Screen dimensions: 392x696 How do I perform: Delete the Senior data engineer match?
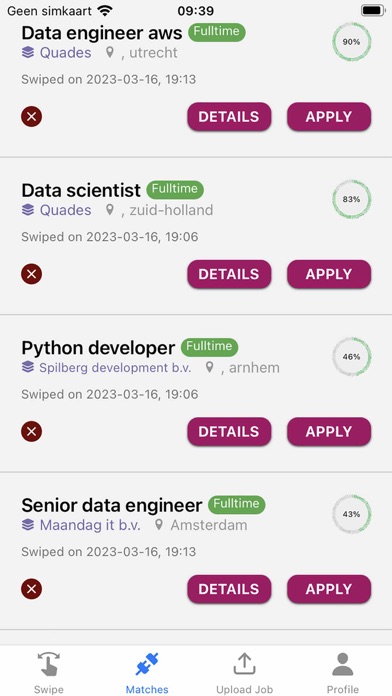(x=32, y=589)
